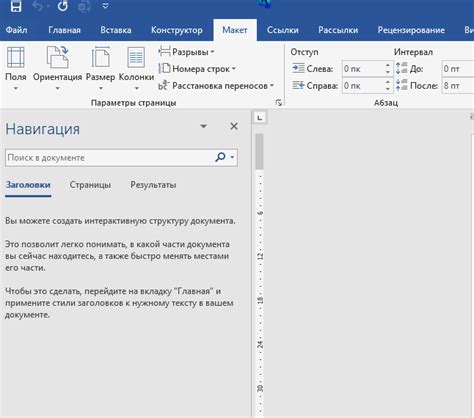The height and width of the screenshot is (418, 474).
Task: Switch to the Вставка tab
Action: pos(116,30)
